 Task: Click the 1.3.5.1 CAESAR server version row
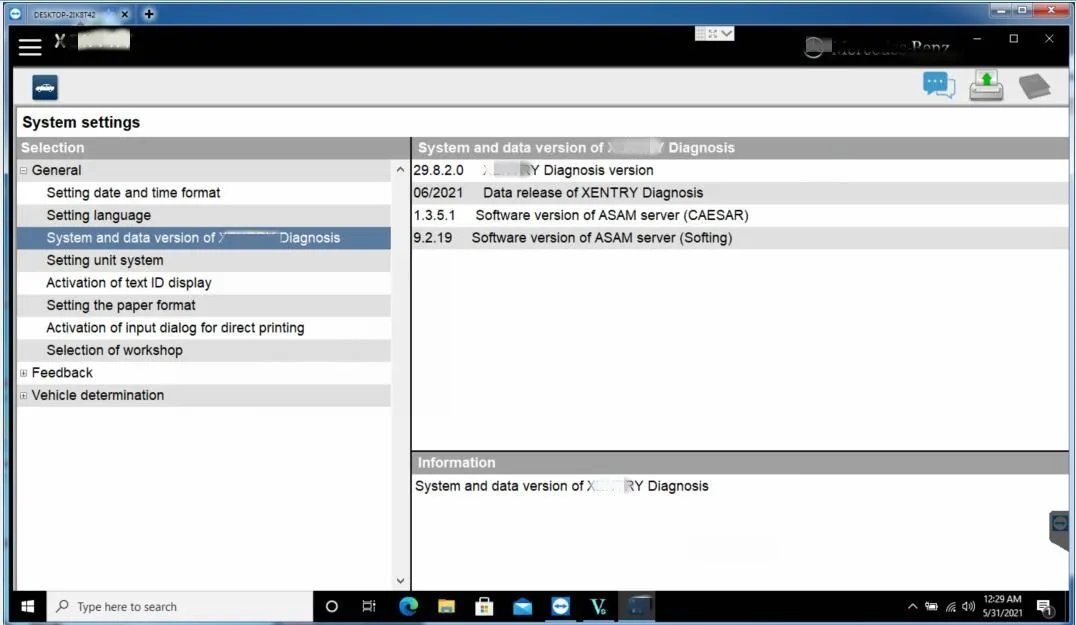[740, 215]
